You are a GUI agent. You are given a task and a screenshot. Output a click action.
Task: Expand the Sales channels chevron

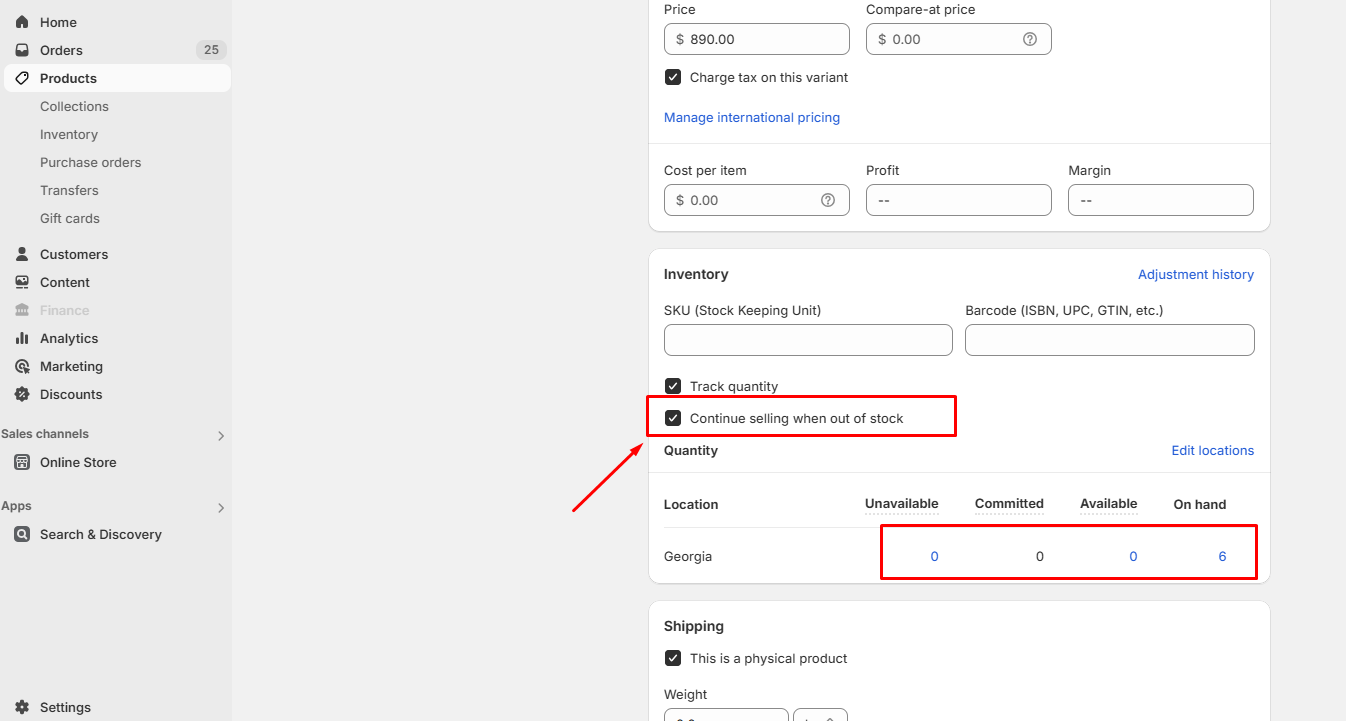[x=221, y=435]
